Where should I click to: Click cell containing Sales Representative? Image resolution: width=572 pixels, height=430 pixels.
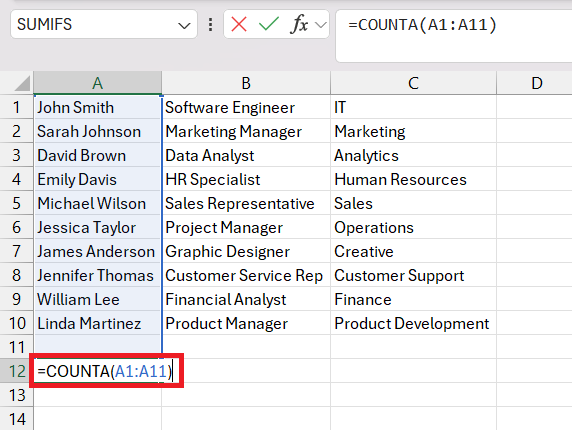(246, 203)
